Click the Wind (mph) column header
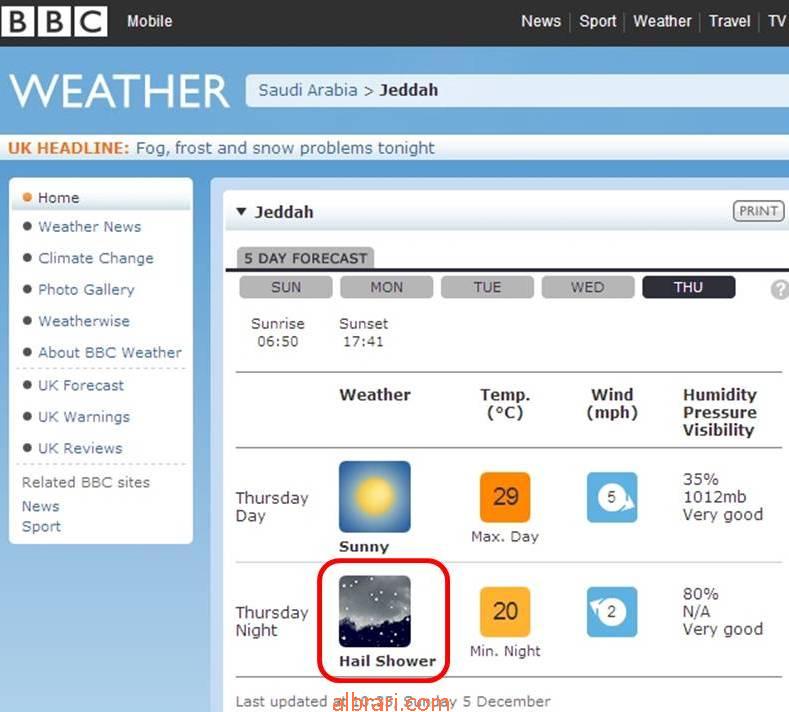Viewport: 789px width, 712px height. click(x=612, y=404)
